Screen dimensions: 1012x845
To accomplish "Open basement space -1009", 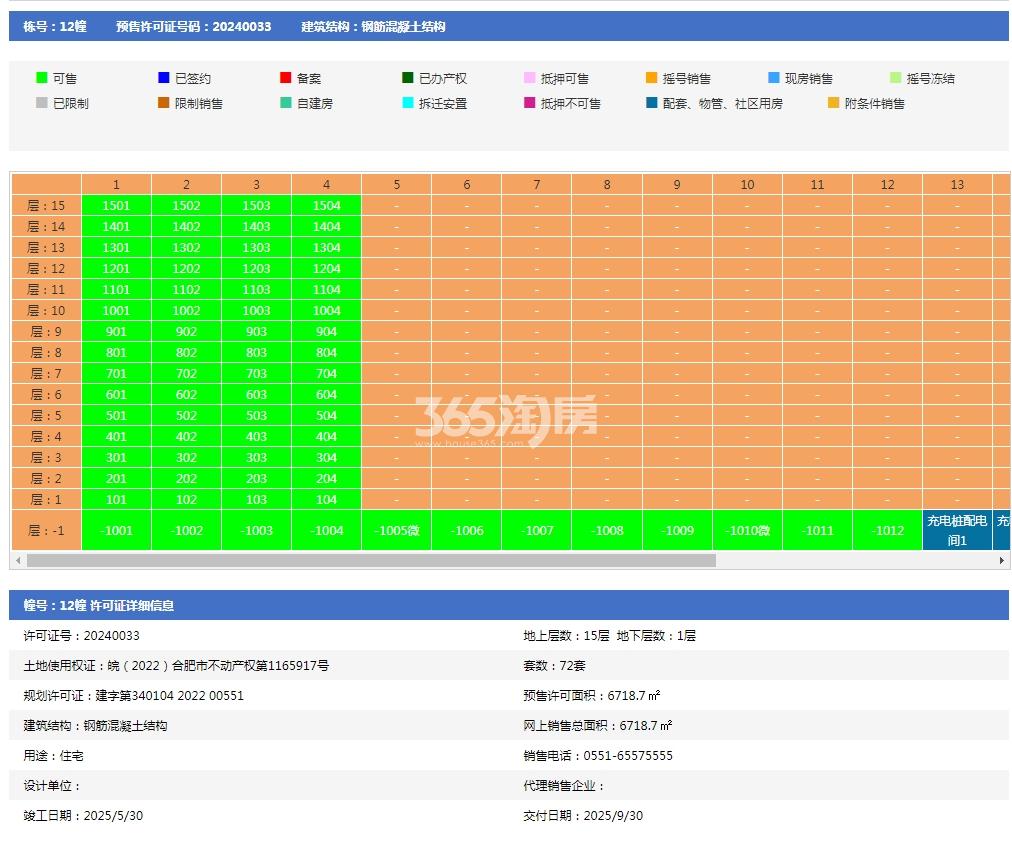I will [x=677, y=530].
